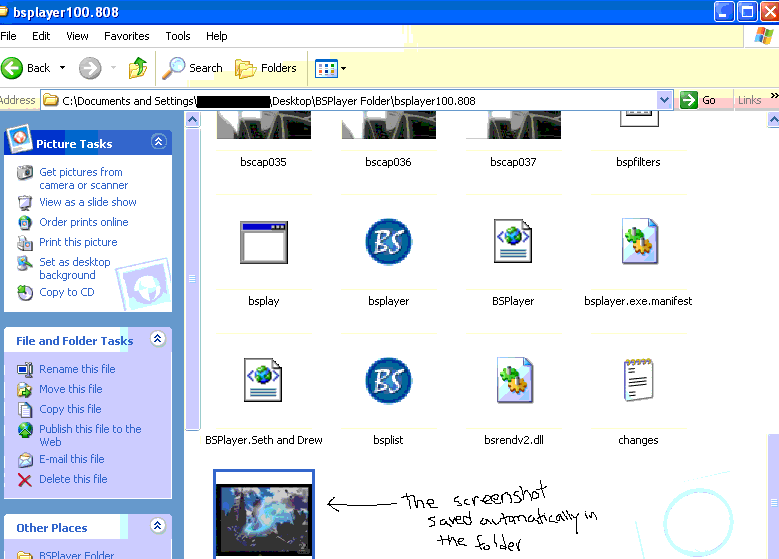Image resolution: width=779 pixels, height=559 pixels.
Task: Click the Views grid icon
Action: pyautogui.click(x=326, y=69)
